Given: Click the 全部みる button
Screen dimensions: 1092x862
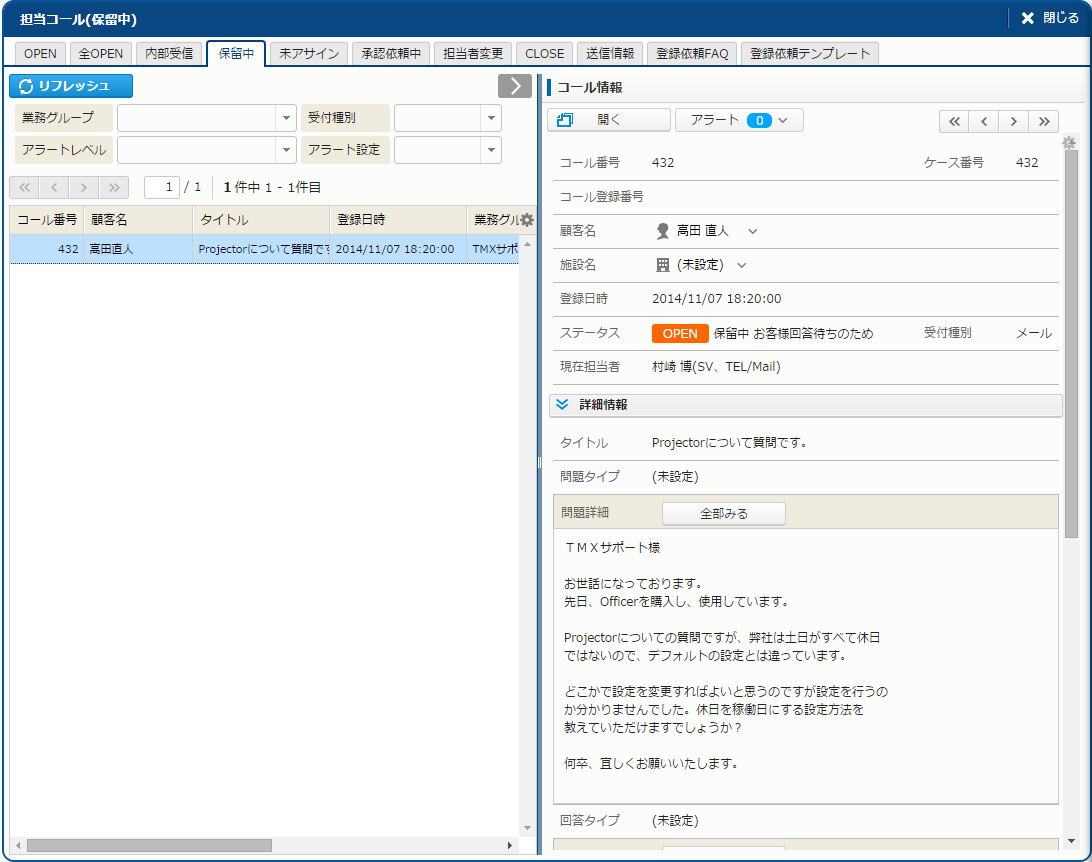Looking at the screenshot, I should coord(723,514).
